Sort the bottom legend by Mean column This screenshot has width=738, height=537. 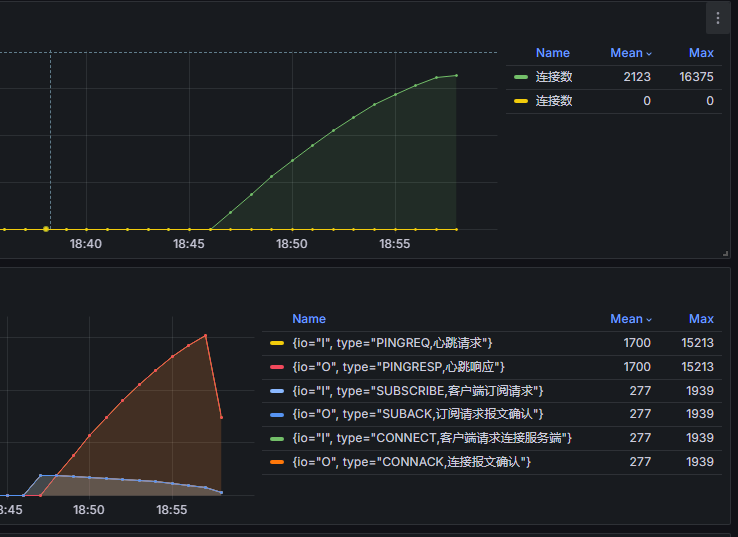point(626,319)
